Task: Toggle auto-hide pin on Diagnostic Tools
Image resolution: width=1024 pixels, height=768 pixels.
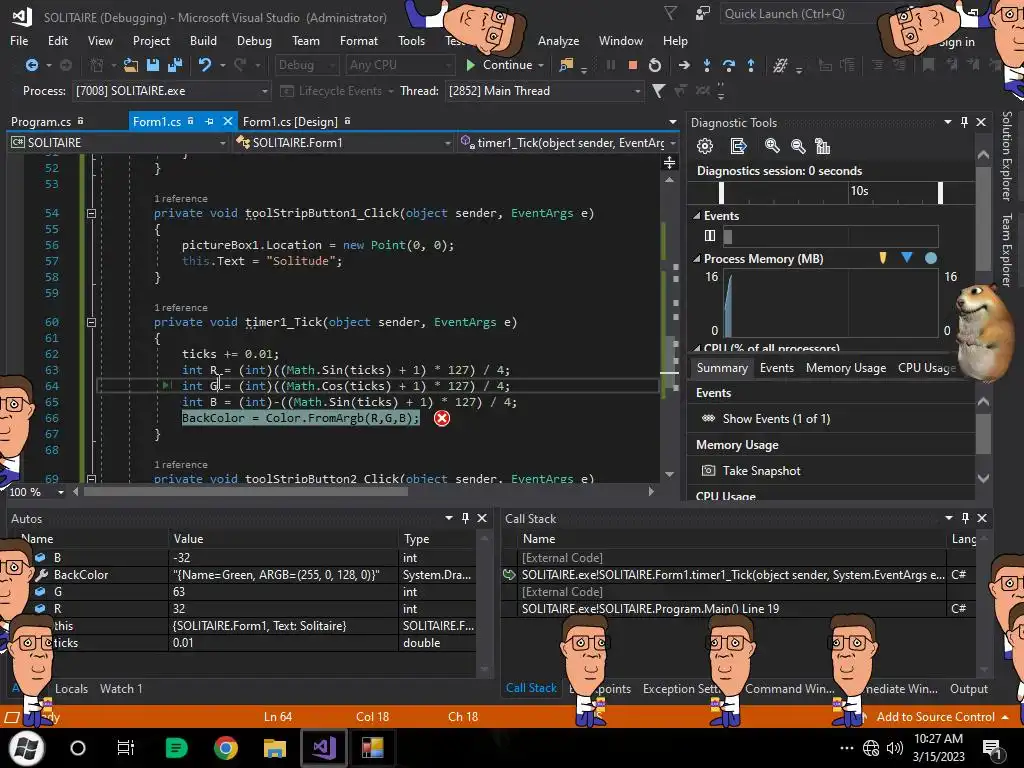Action: (964, 122)
